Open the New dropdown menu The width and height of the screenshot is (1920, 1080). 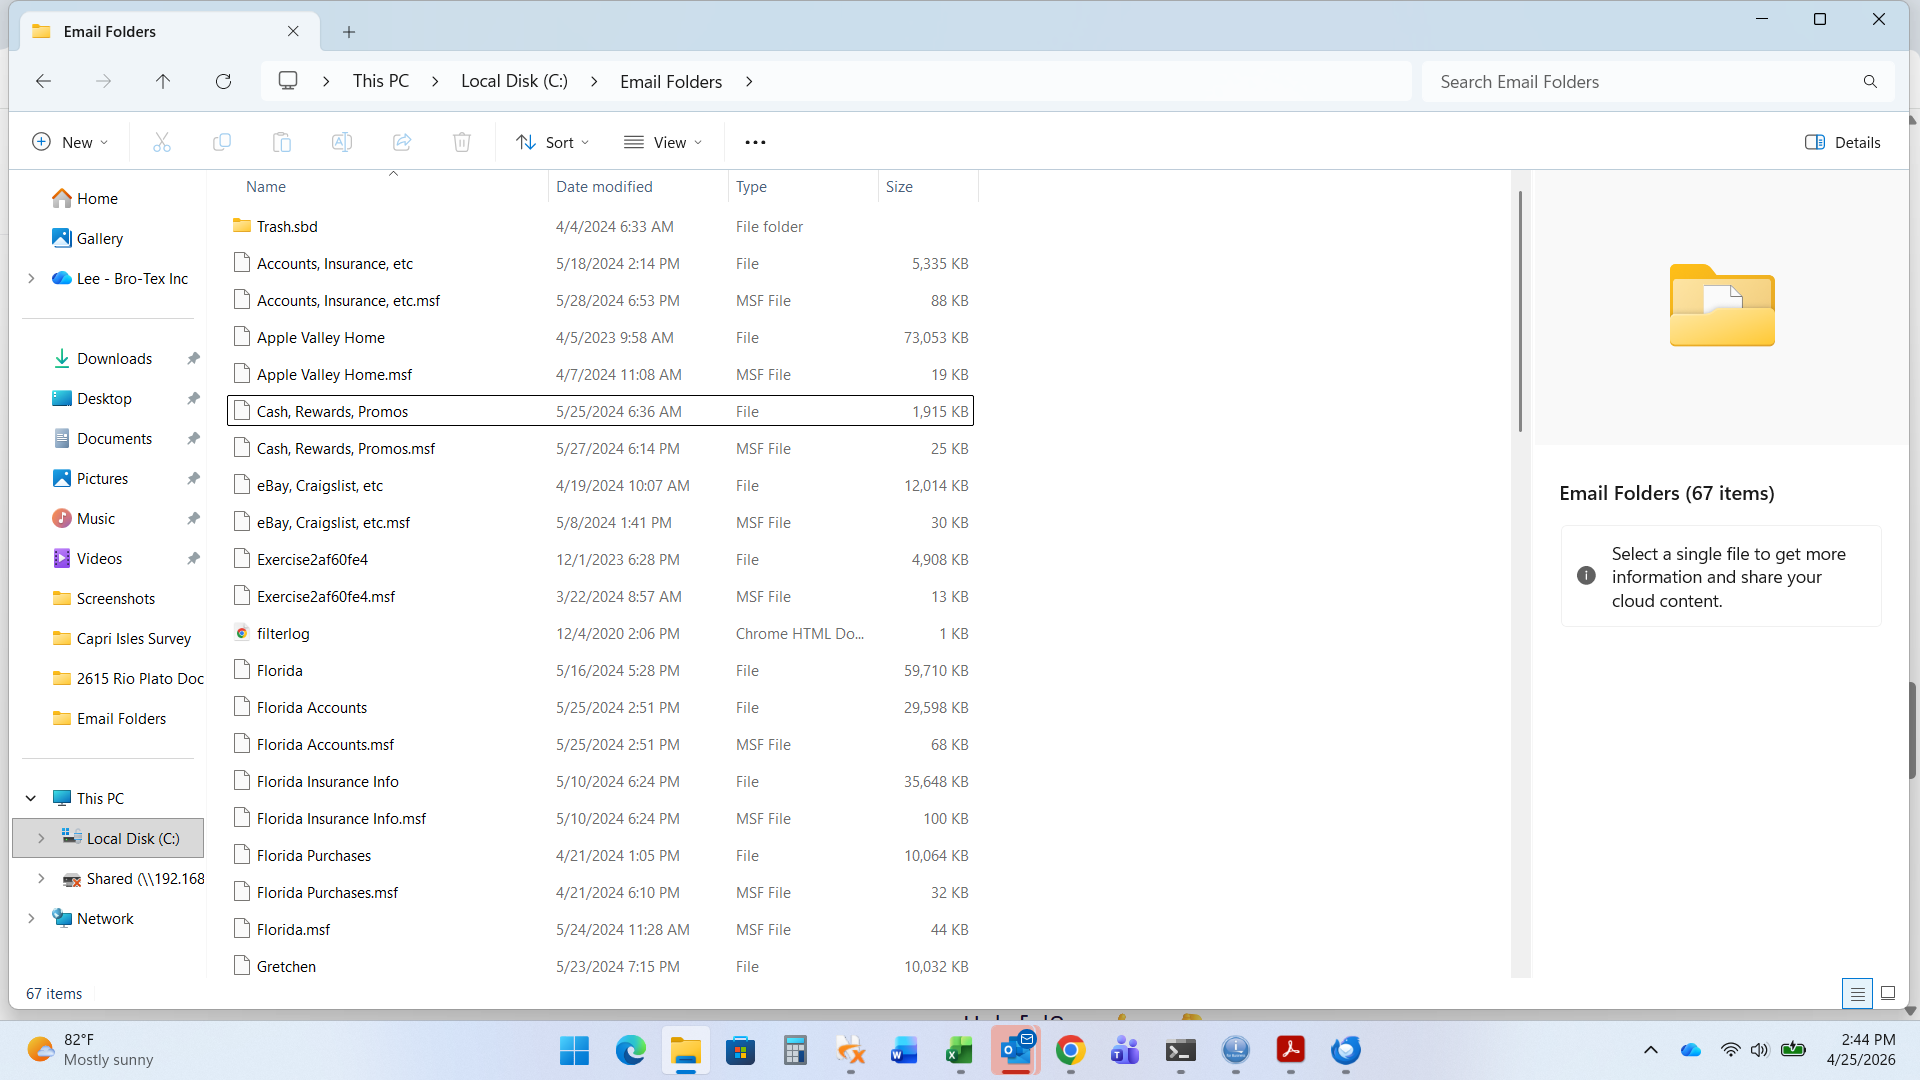coord(69,142)
